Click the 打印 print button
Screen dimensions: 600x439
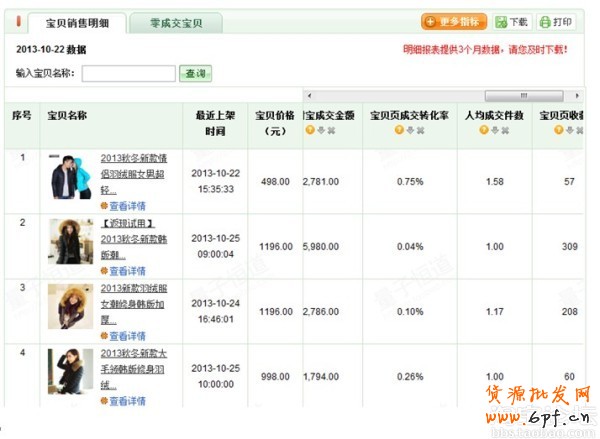coord(557,21)
